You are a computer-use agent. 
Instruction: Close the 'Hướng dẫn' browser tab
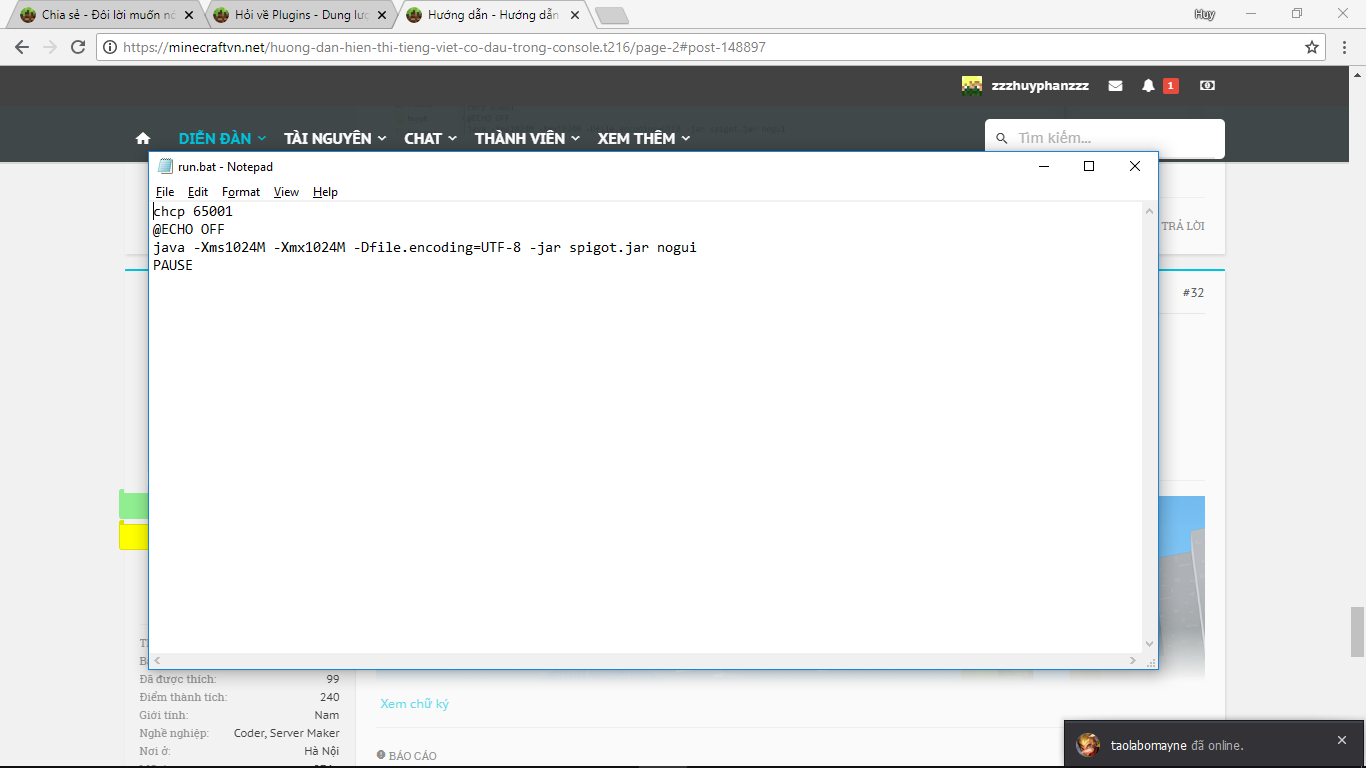pyautogui.click(x=575, y=16)
